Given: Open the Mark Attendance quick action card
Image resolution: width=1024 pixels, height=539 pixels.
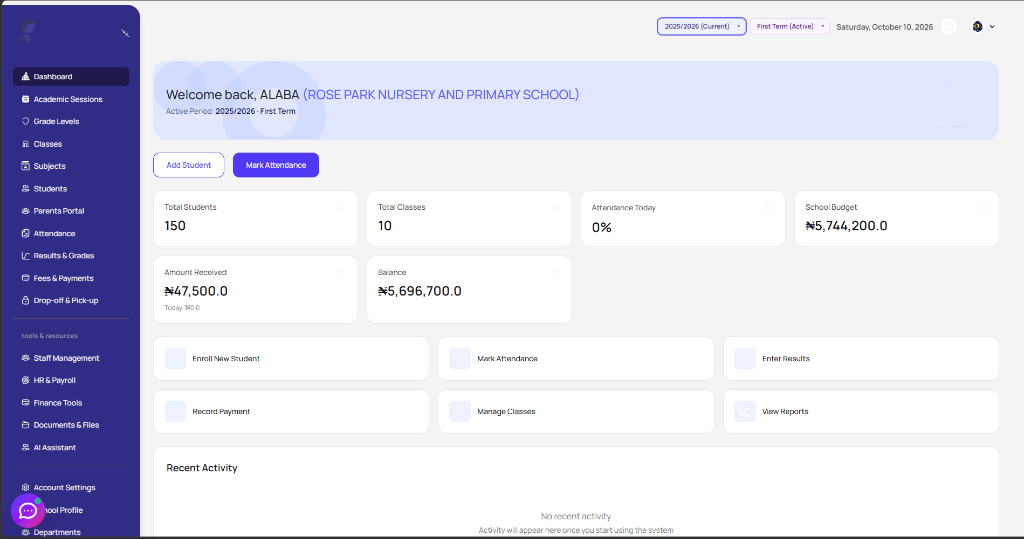Looking at the screenshot, I should tap(576, 359).
